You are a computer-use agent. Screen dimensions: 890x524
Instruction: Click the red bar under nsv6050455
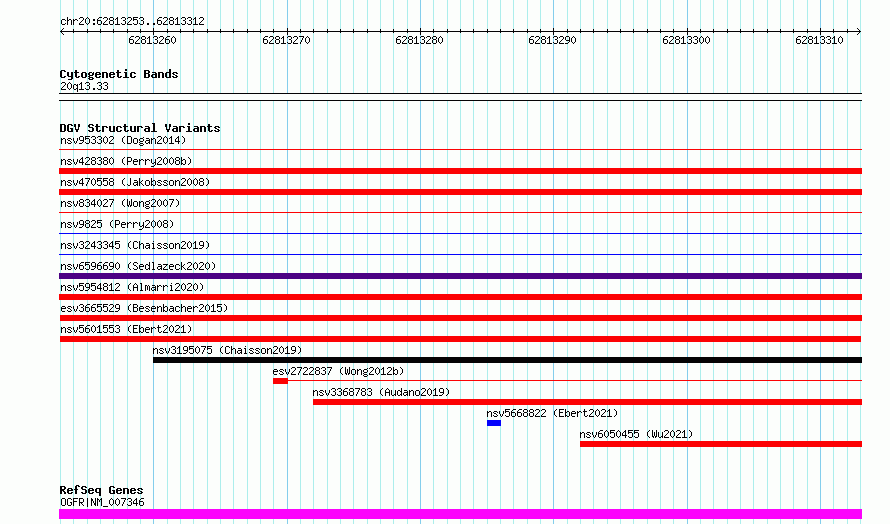point(721,444)
